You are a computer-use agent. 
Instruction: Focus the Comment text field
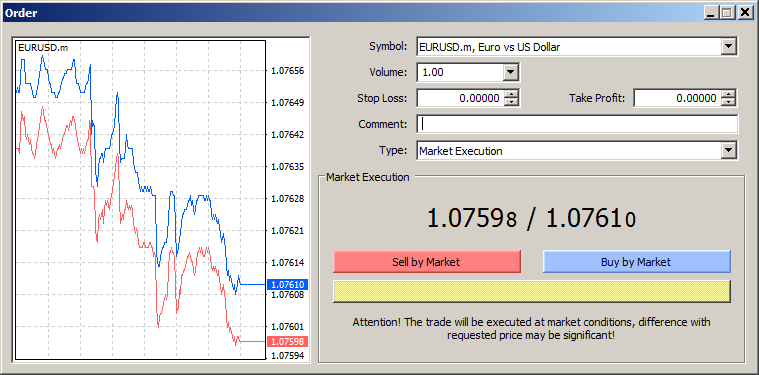tap(577, 124)
